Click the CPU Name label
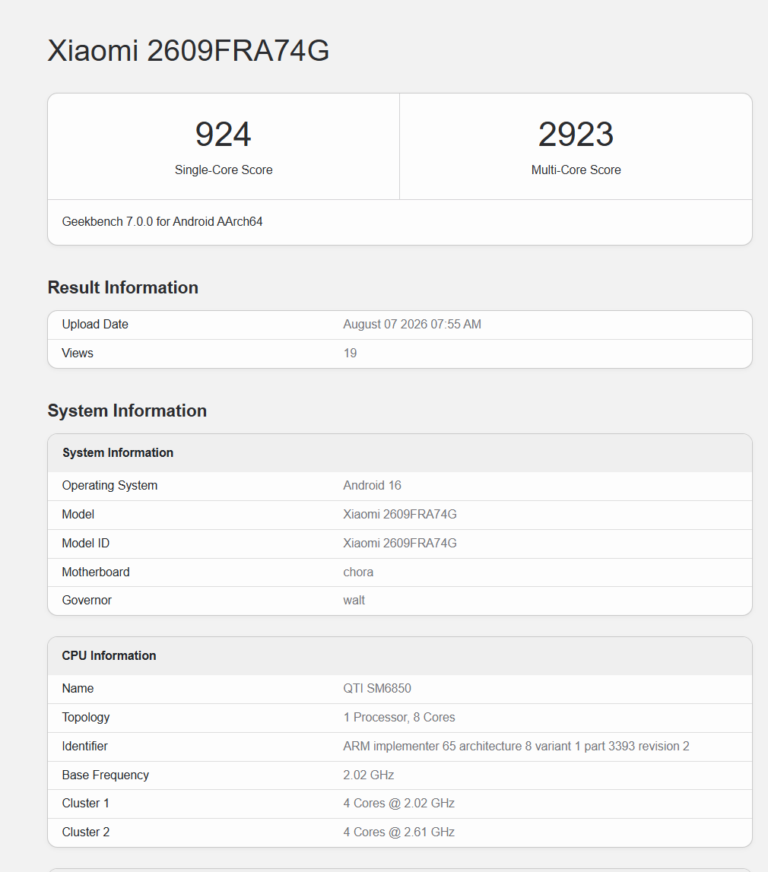The height and width of the screenshot is (872, 768). pyautogui.click(x=78, y=688)
